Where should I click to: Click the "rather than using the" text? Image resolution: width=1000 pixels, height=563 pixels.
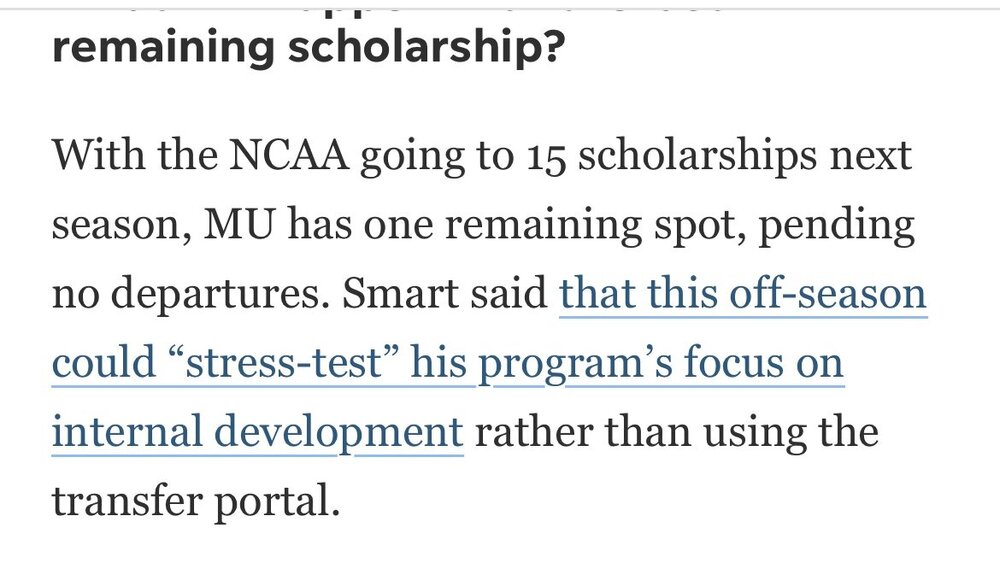[x=676, y=433]
